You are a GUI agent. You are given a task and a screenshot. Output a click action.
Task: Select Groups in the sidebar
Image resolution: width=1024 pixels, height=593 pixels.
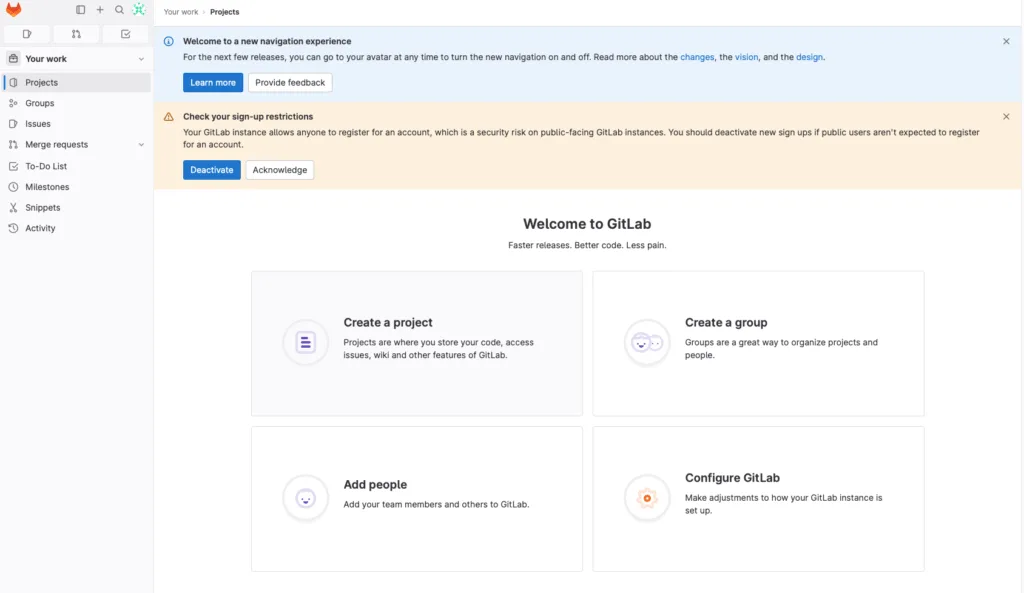coord(40,103)
